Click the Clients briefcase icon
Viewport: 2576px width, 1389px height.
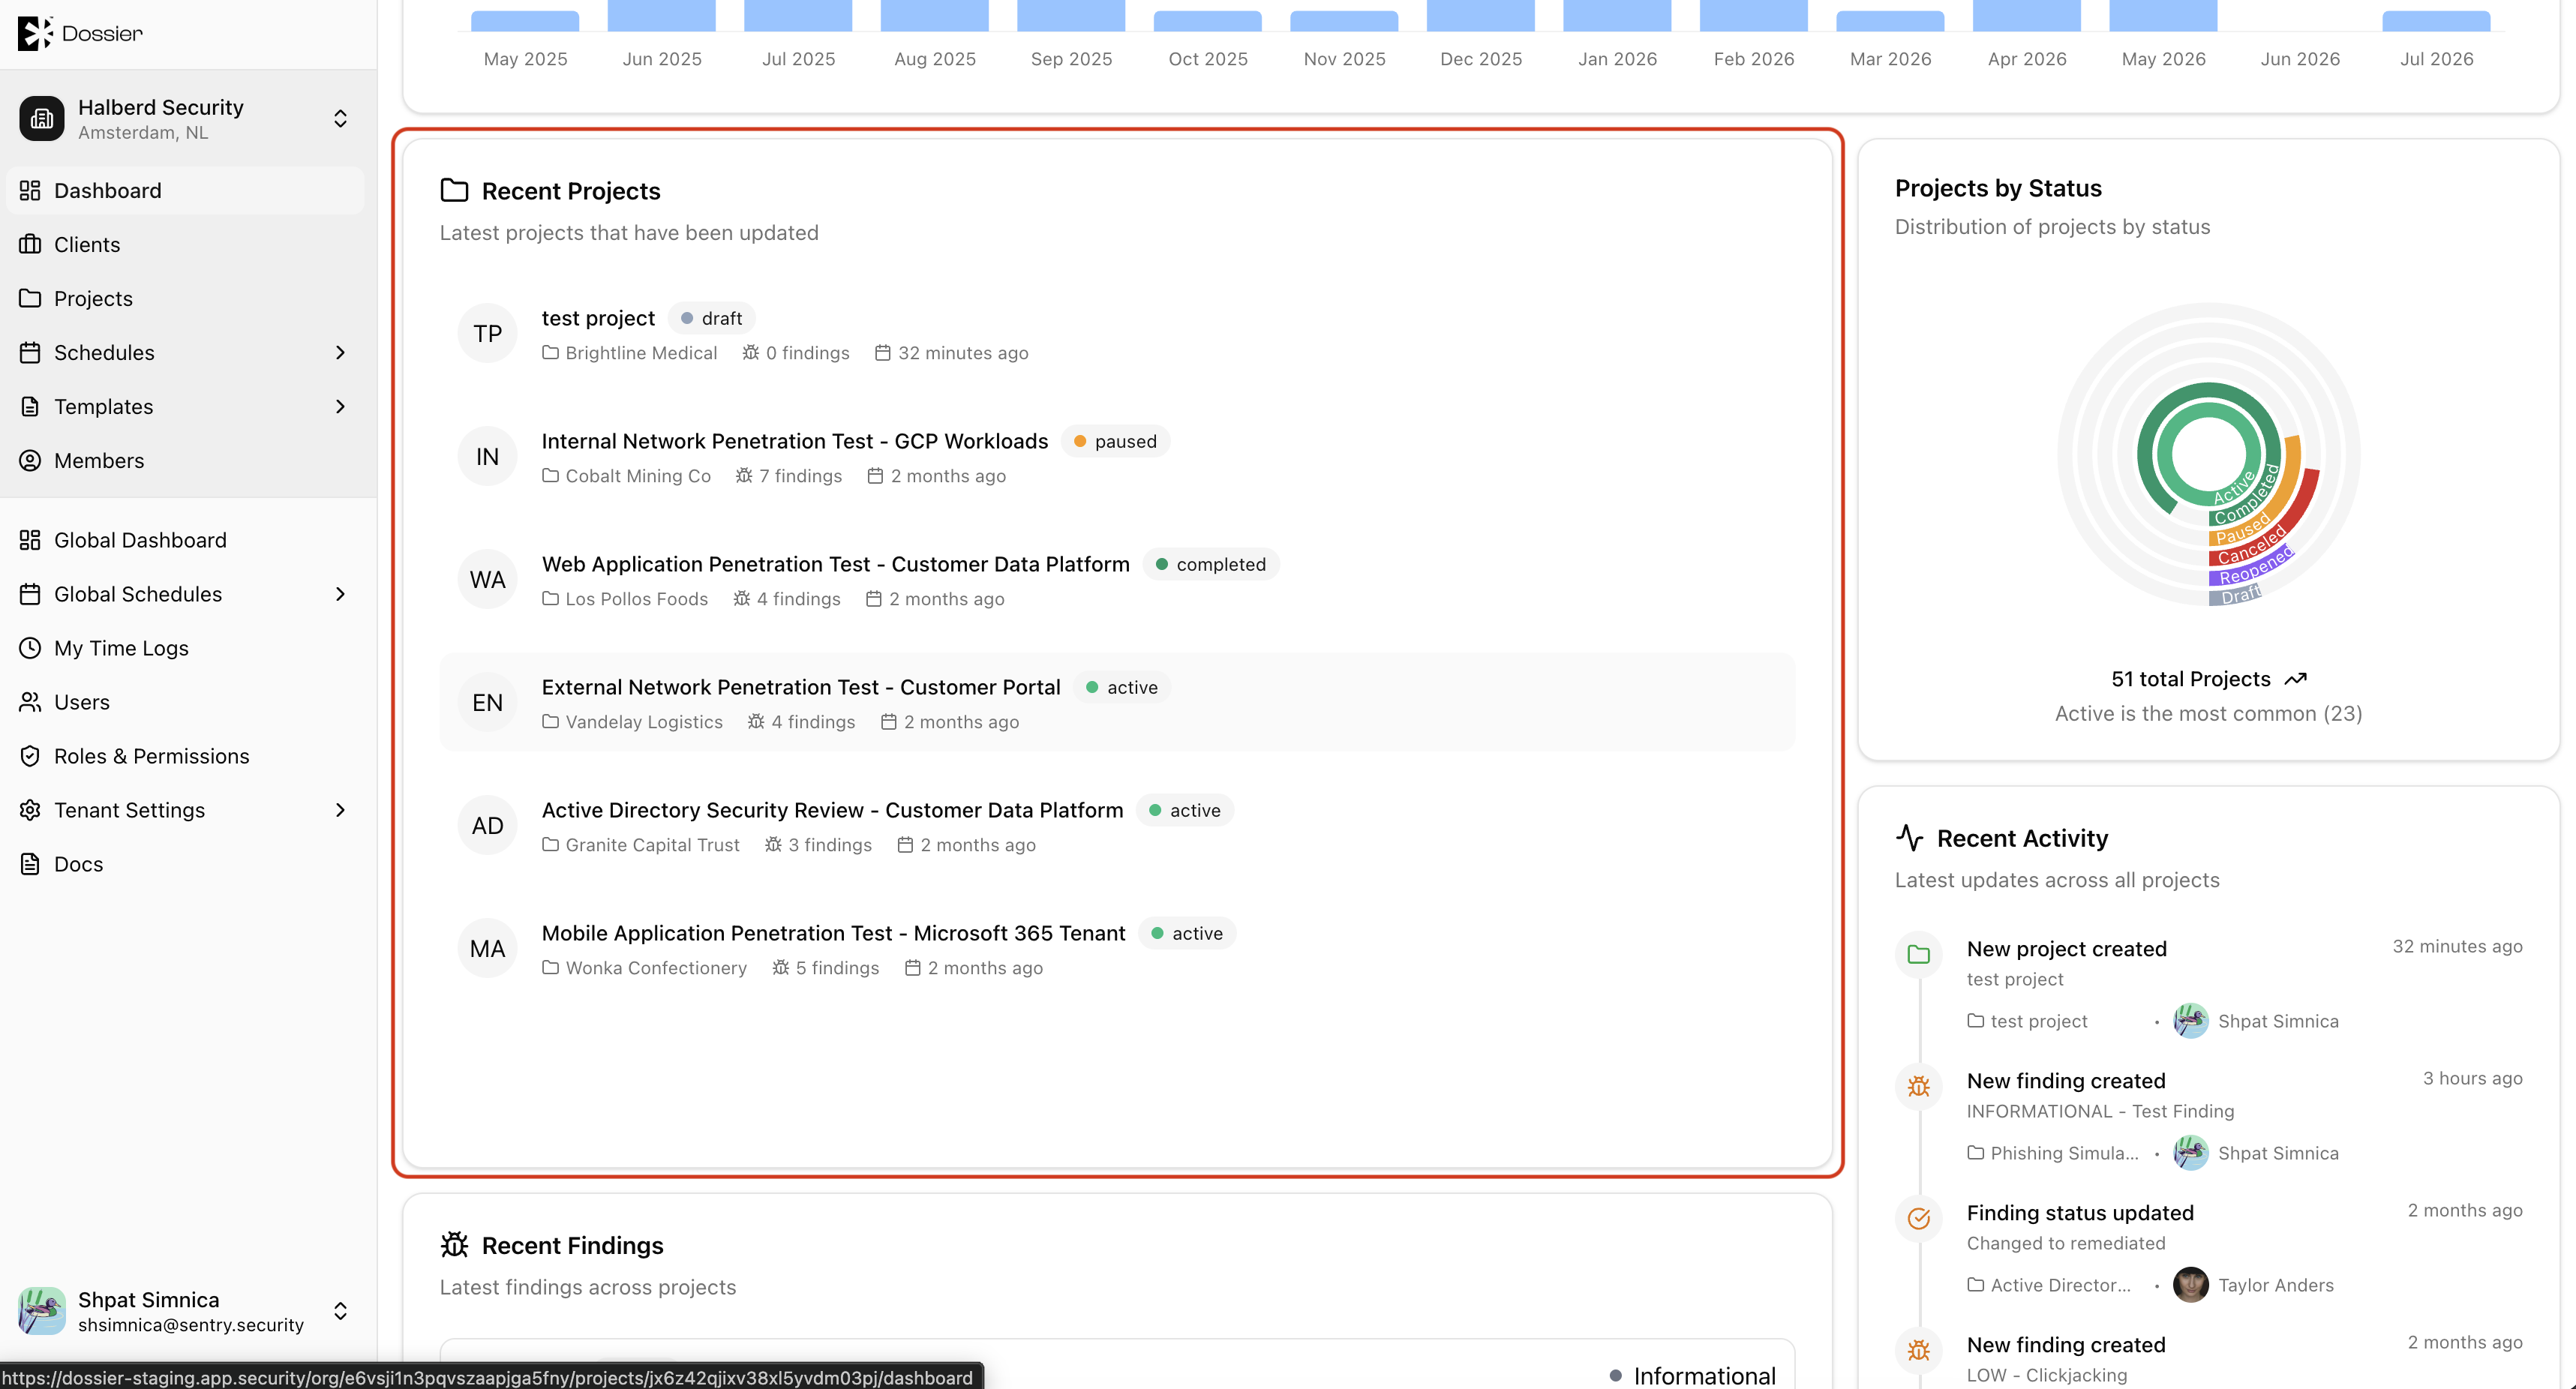click(30, 244)
